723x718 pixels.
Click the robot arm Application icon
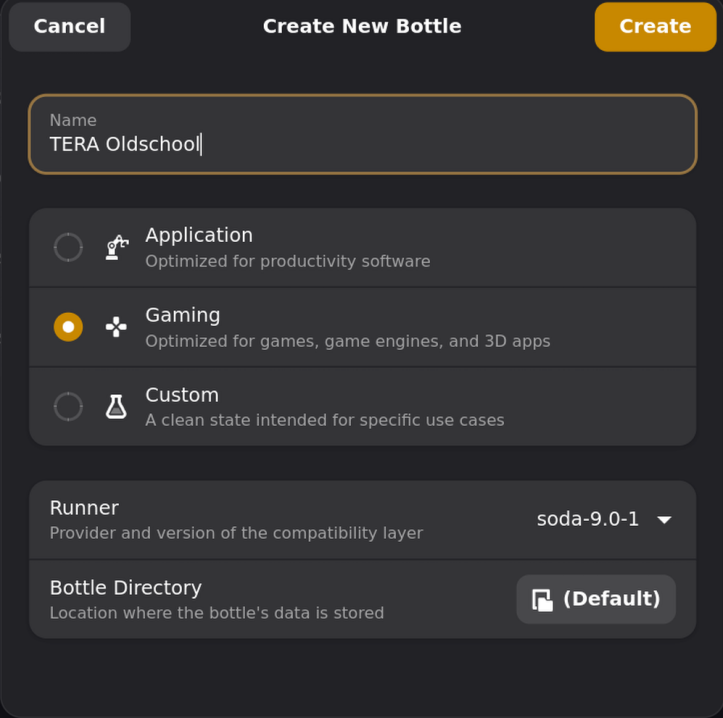(x=117, y=247)
